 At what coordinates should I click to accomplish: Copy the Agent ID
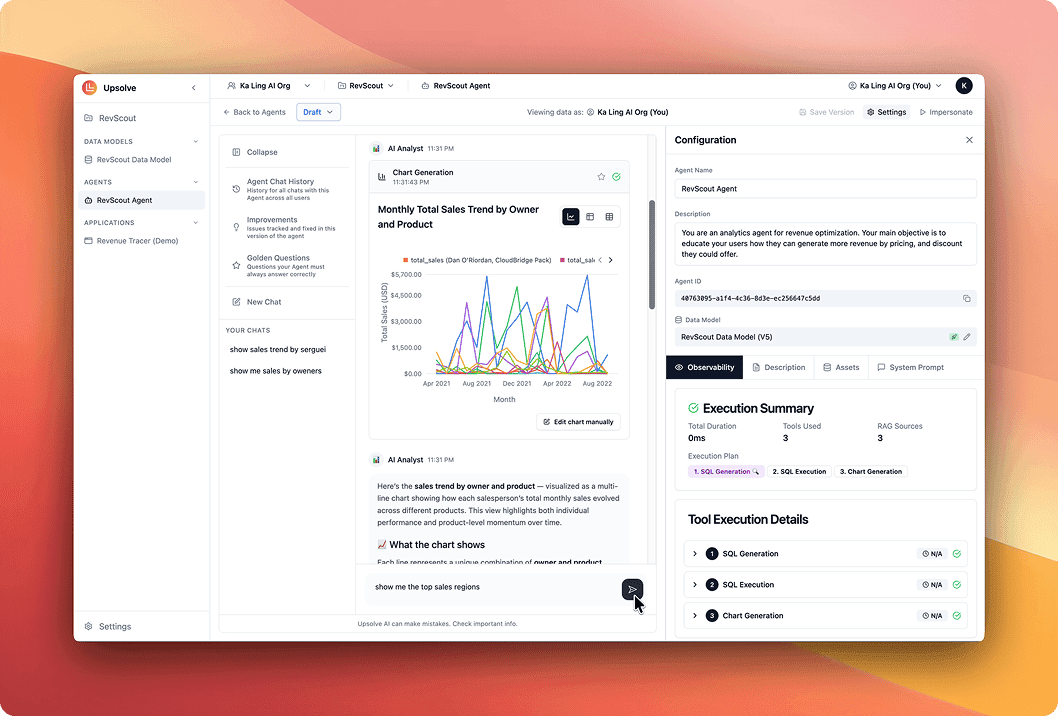(967, 298)
